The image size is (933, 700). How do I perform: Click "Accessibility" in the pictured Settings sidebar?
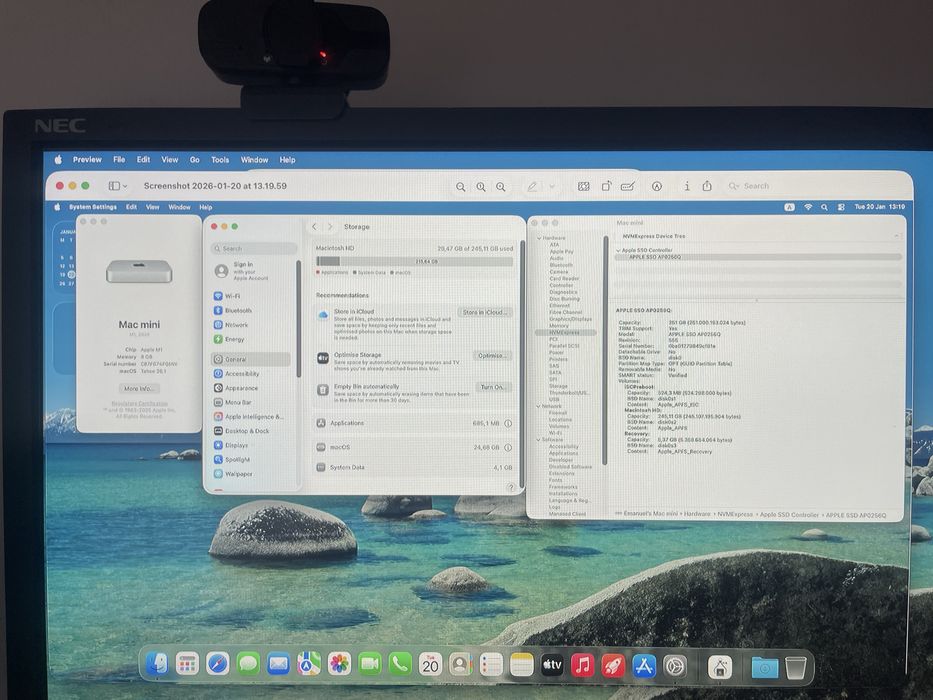pyautogui.click(x=242, y=374)
